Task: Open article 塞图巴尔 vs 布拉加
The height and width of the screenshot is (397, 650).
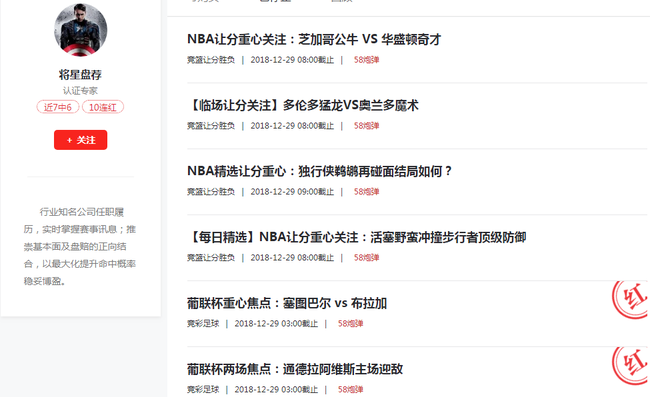Action: (x=287, y=303)
